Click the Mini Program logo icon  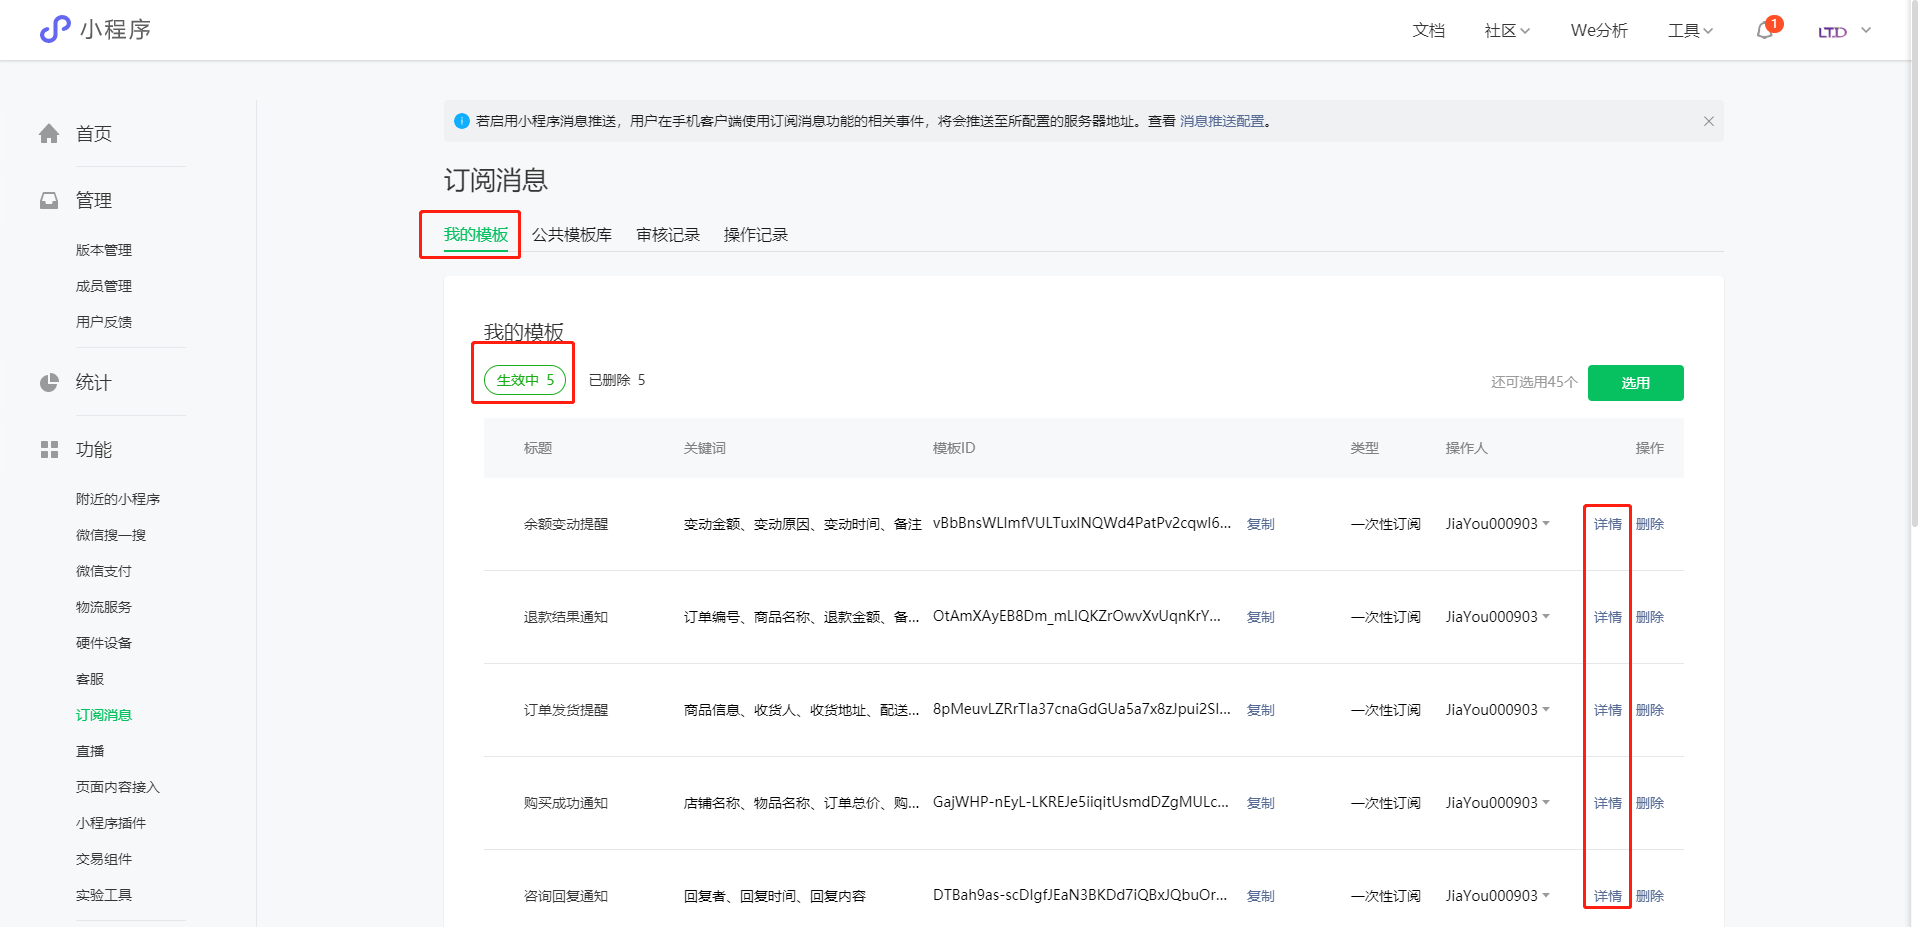55,30
